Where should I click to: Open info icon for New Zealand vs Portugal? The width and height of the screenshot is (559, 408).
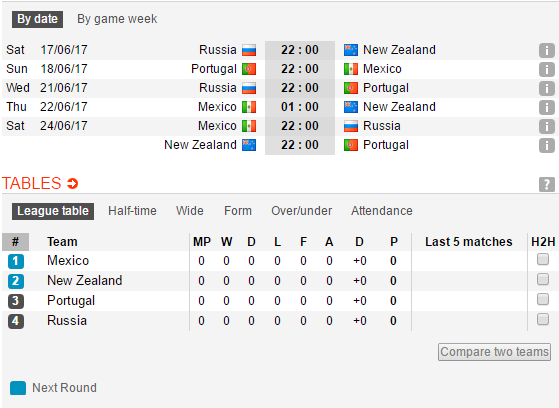click(547, 145)
